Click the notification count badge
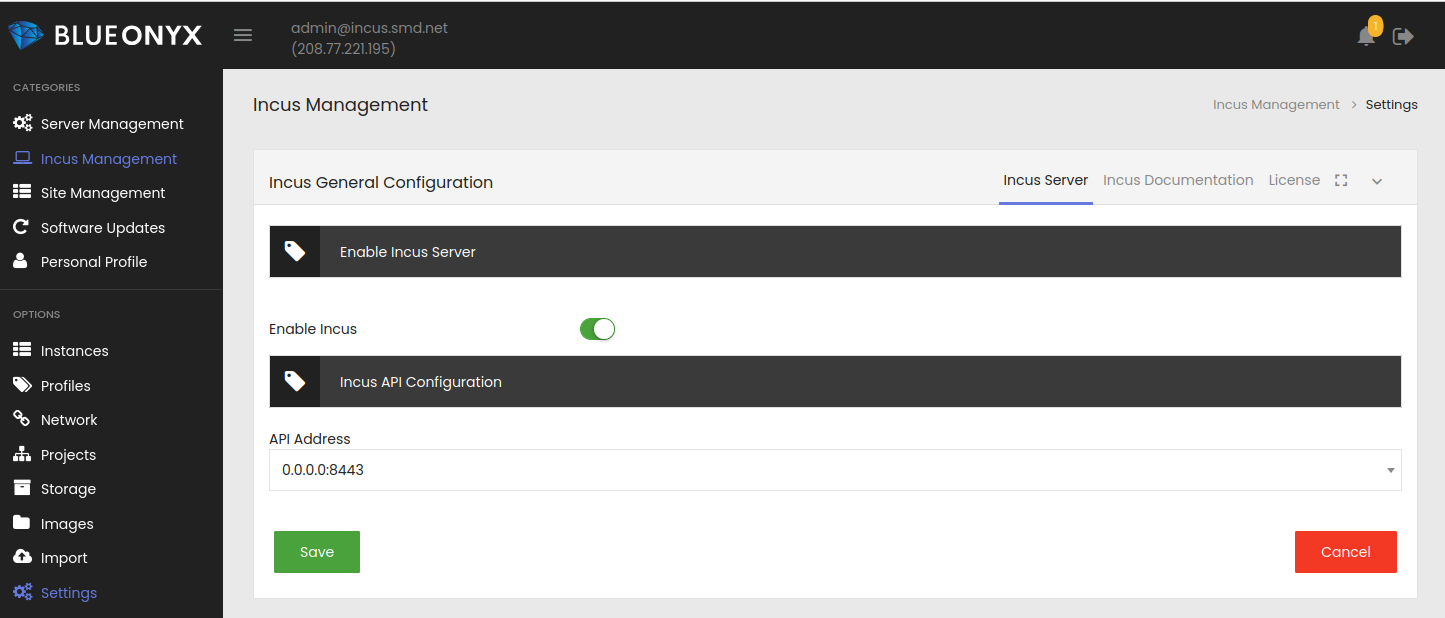Screen dimensions: 1445x618 tap(1375, 26)
